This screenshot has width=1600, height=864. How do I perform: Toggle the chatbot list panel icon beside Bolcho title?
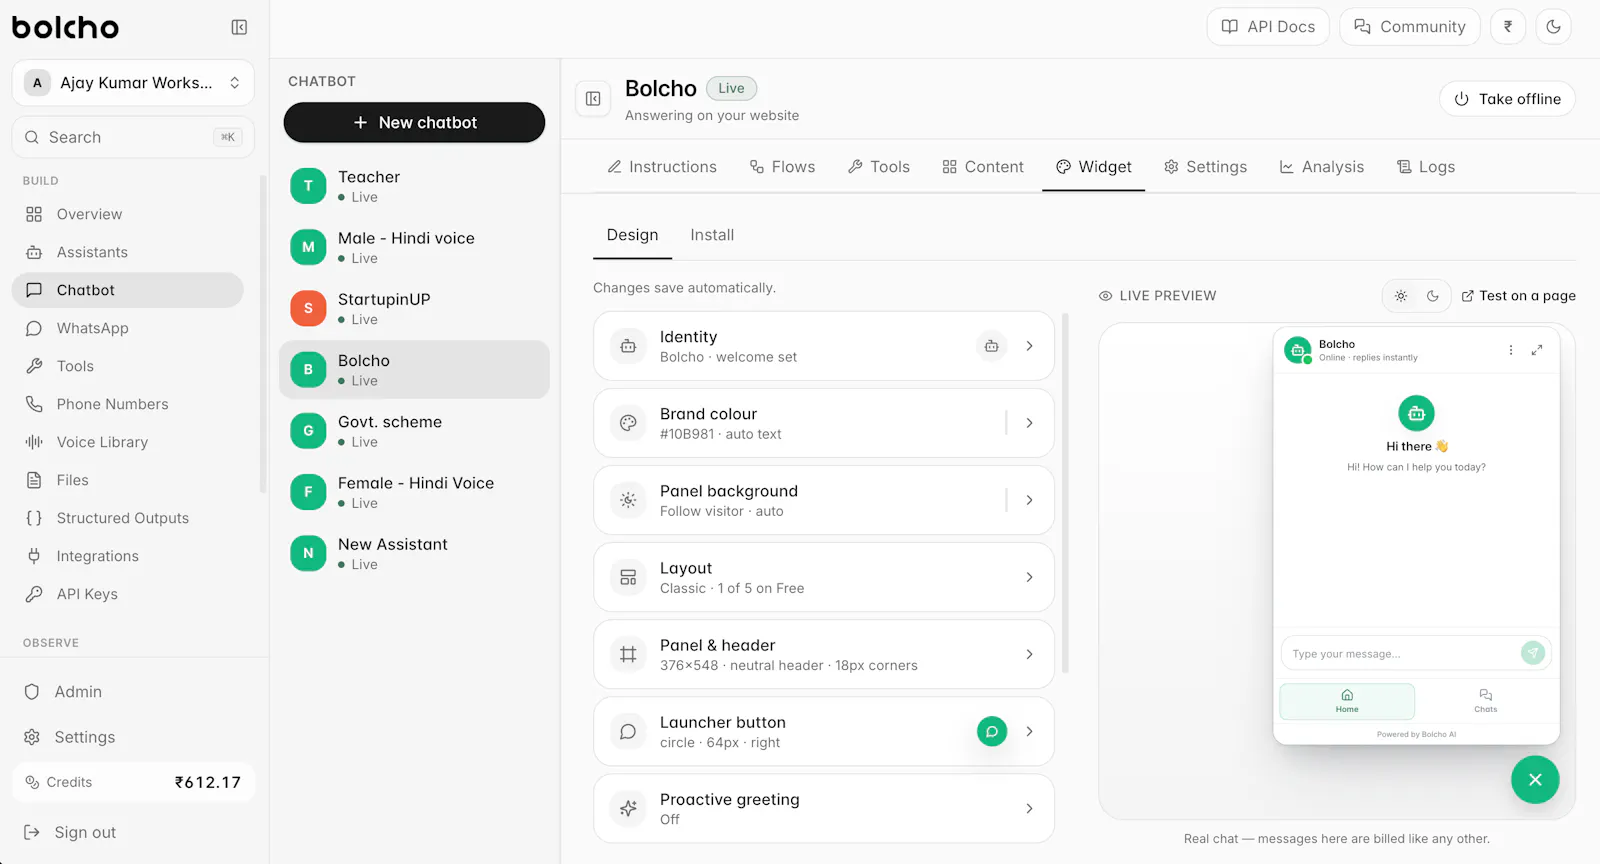click(x=593, y=99)
